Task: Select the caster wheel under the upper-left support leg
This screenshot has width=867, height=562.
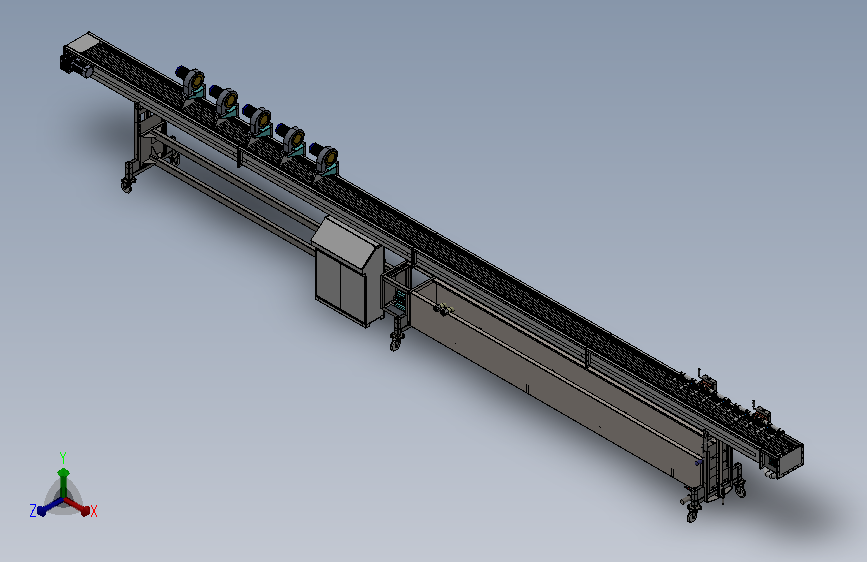Action: (x=127, y=186)
